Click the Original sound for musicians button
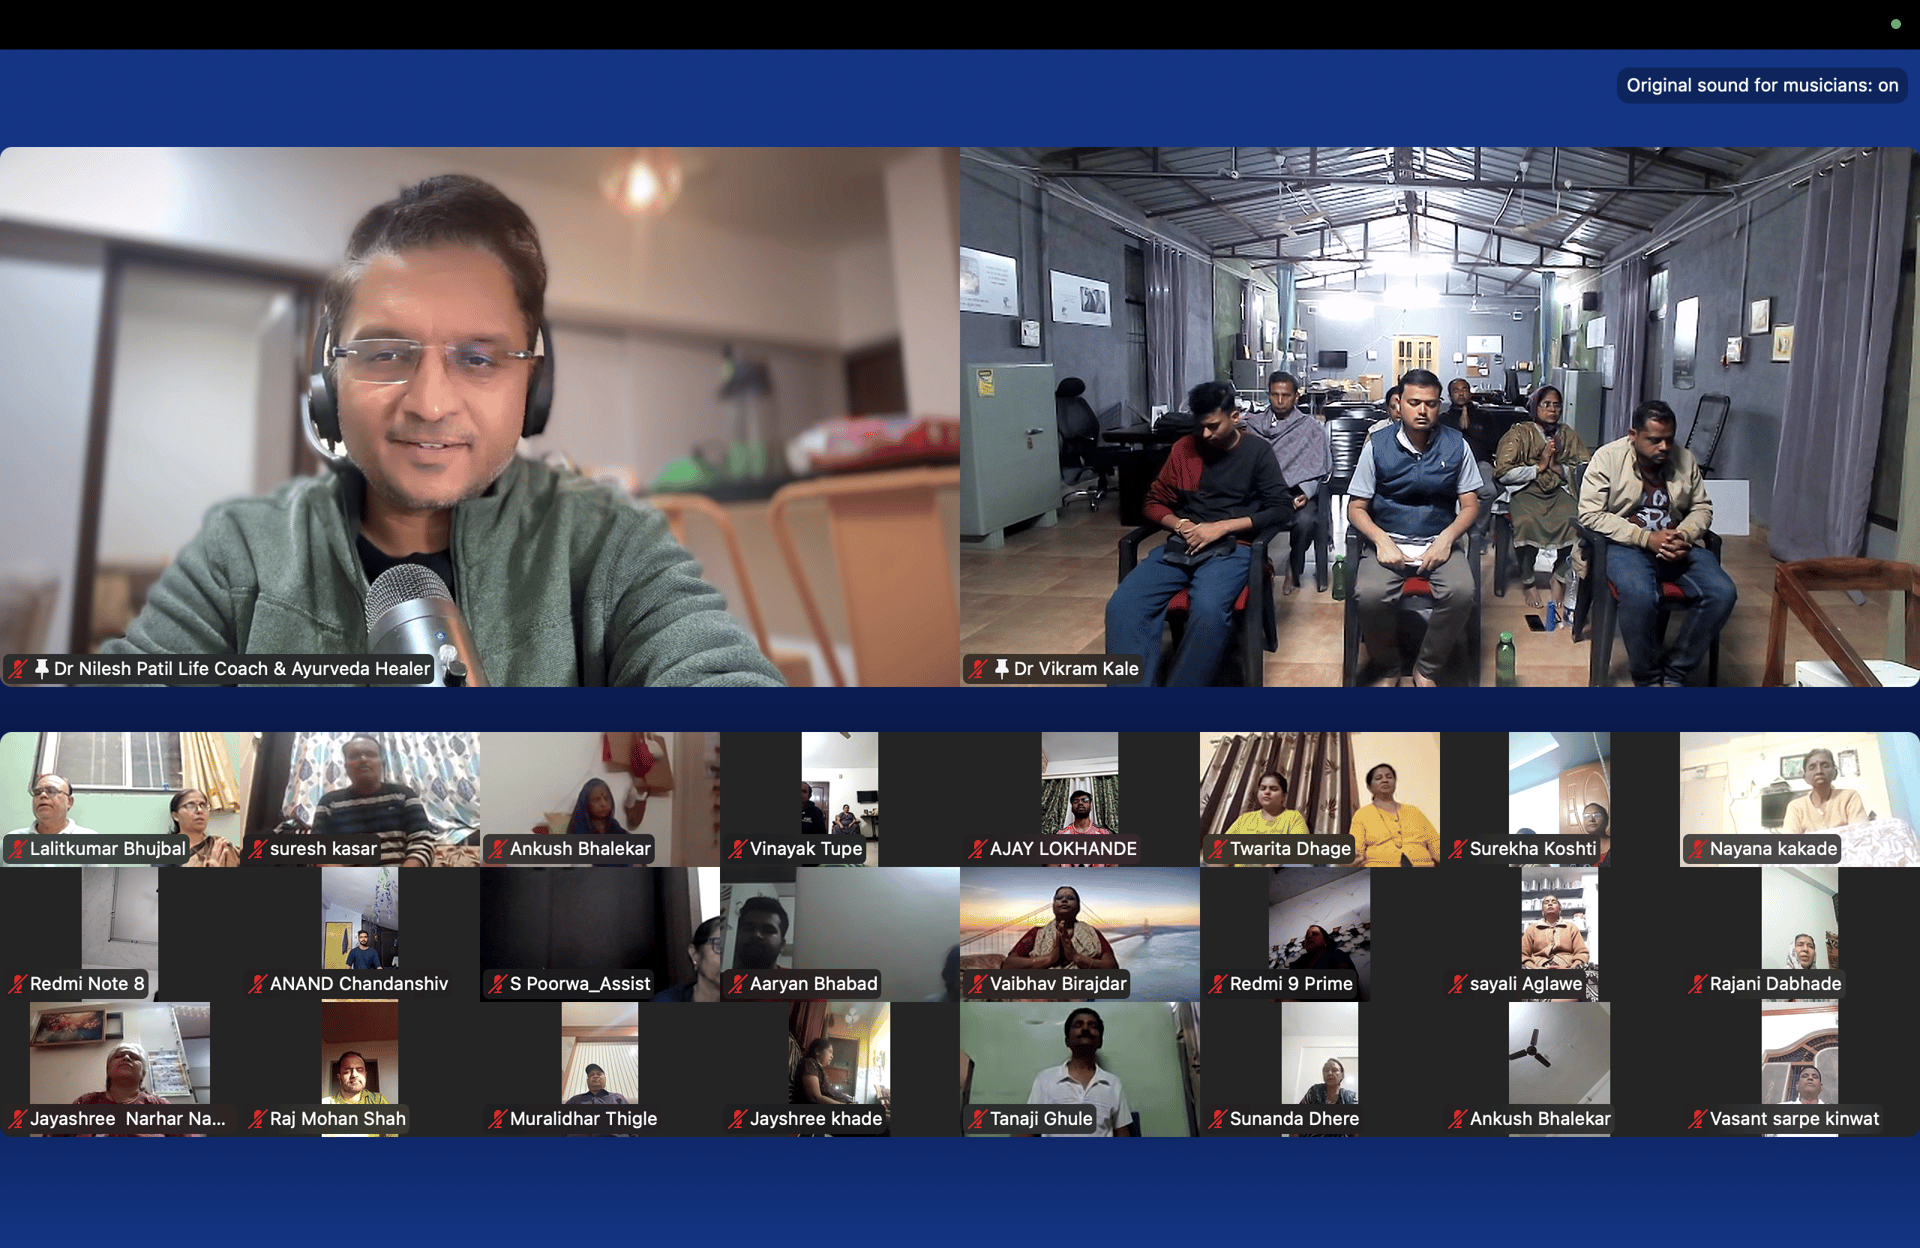The width and height of the screenshot is (1920, 1248). tap(1761, 85)
